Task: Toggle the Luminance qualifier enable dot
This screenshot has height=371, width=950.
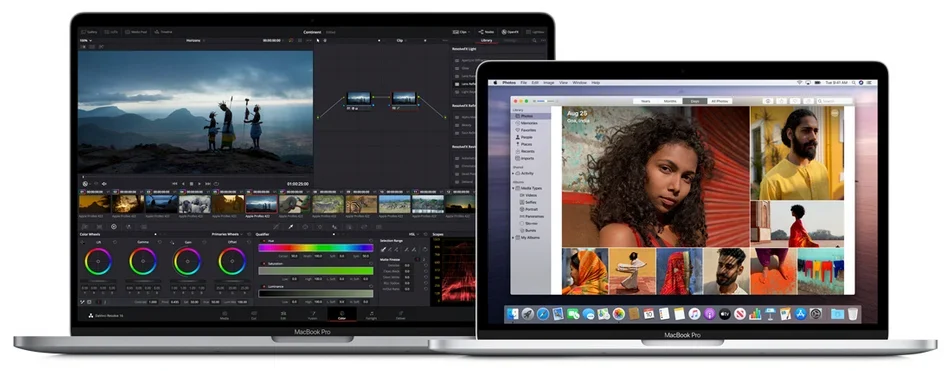Action: coord(264,287)
